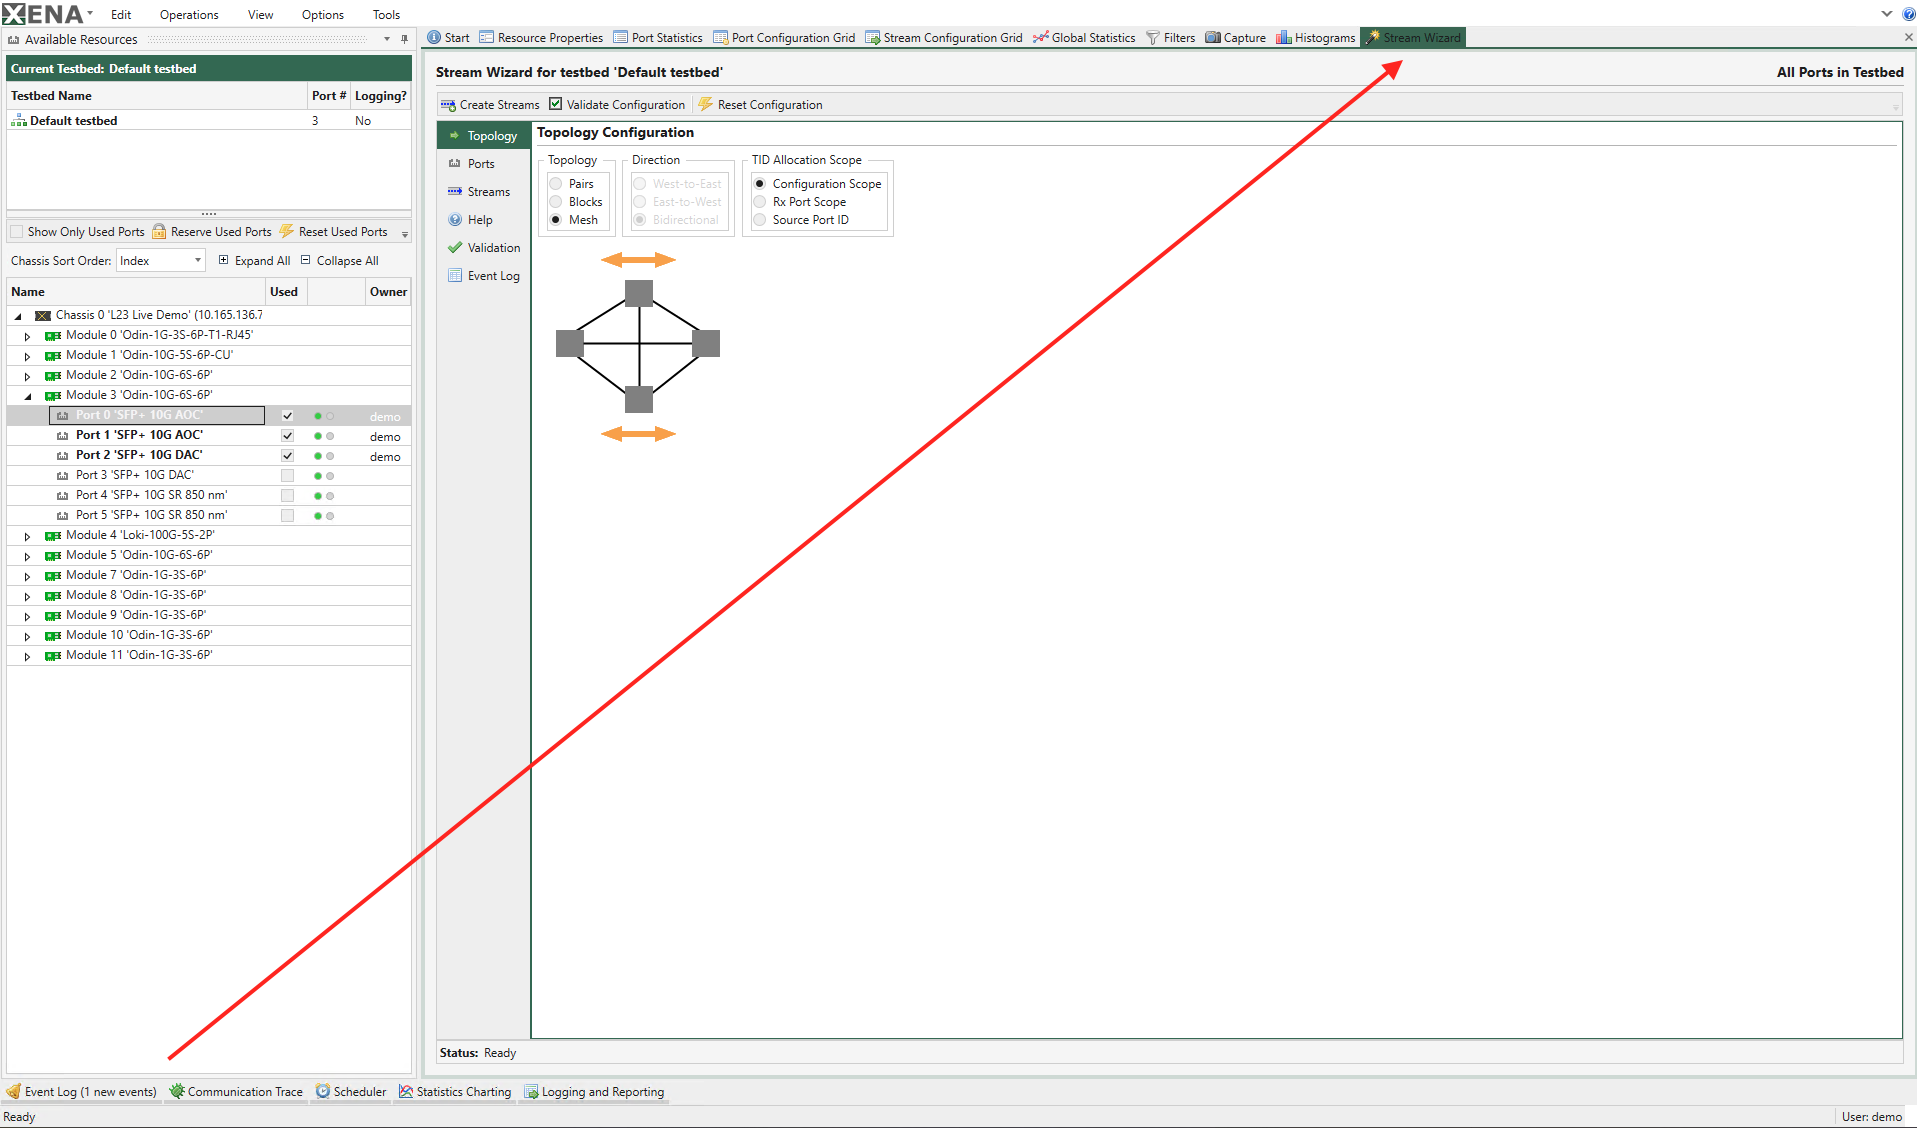Click the Topology step in the wizard

click(484, 136)
